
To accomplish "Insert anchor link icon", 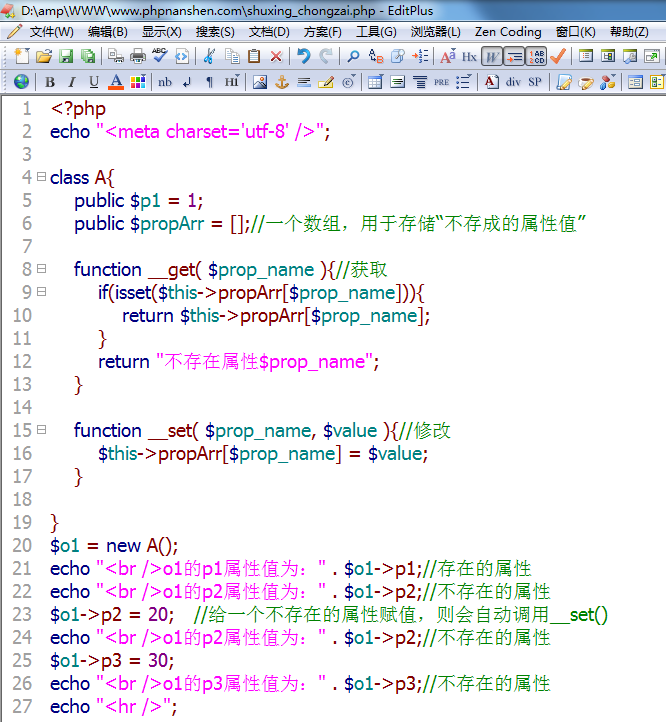I will click(282, 82).
